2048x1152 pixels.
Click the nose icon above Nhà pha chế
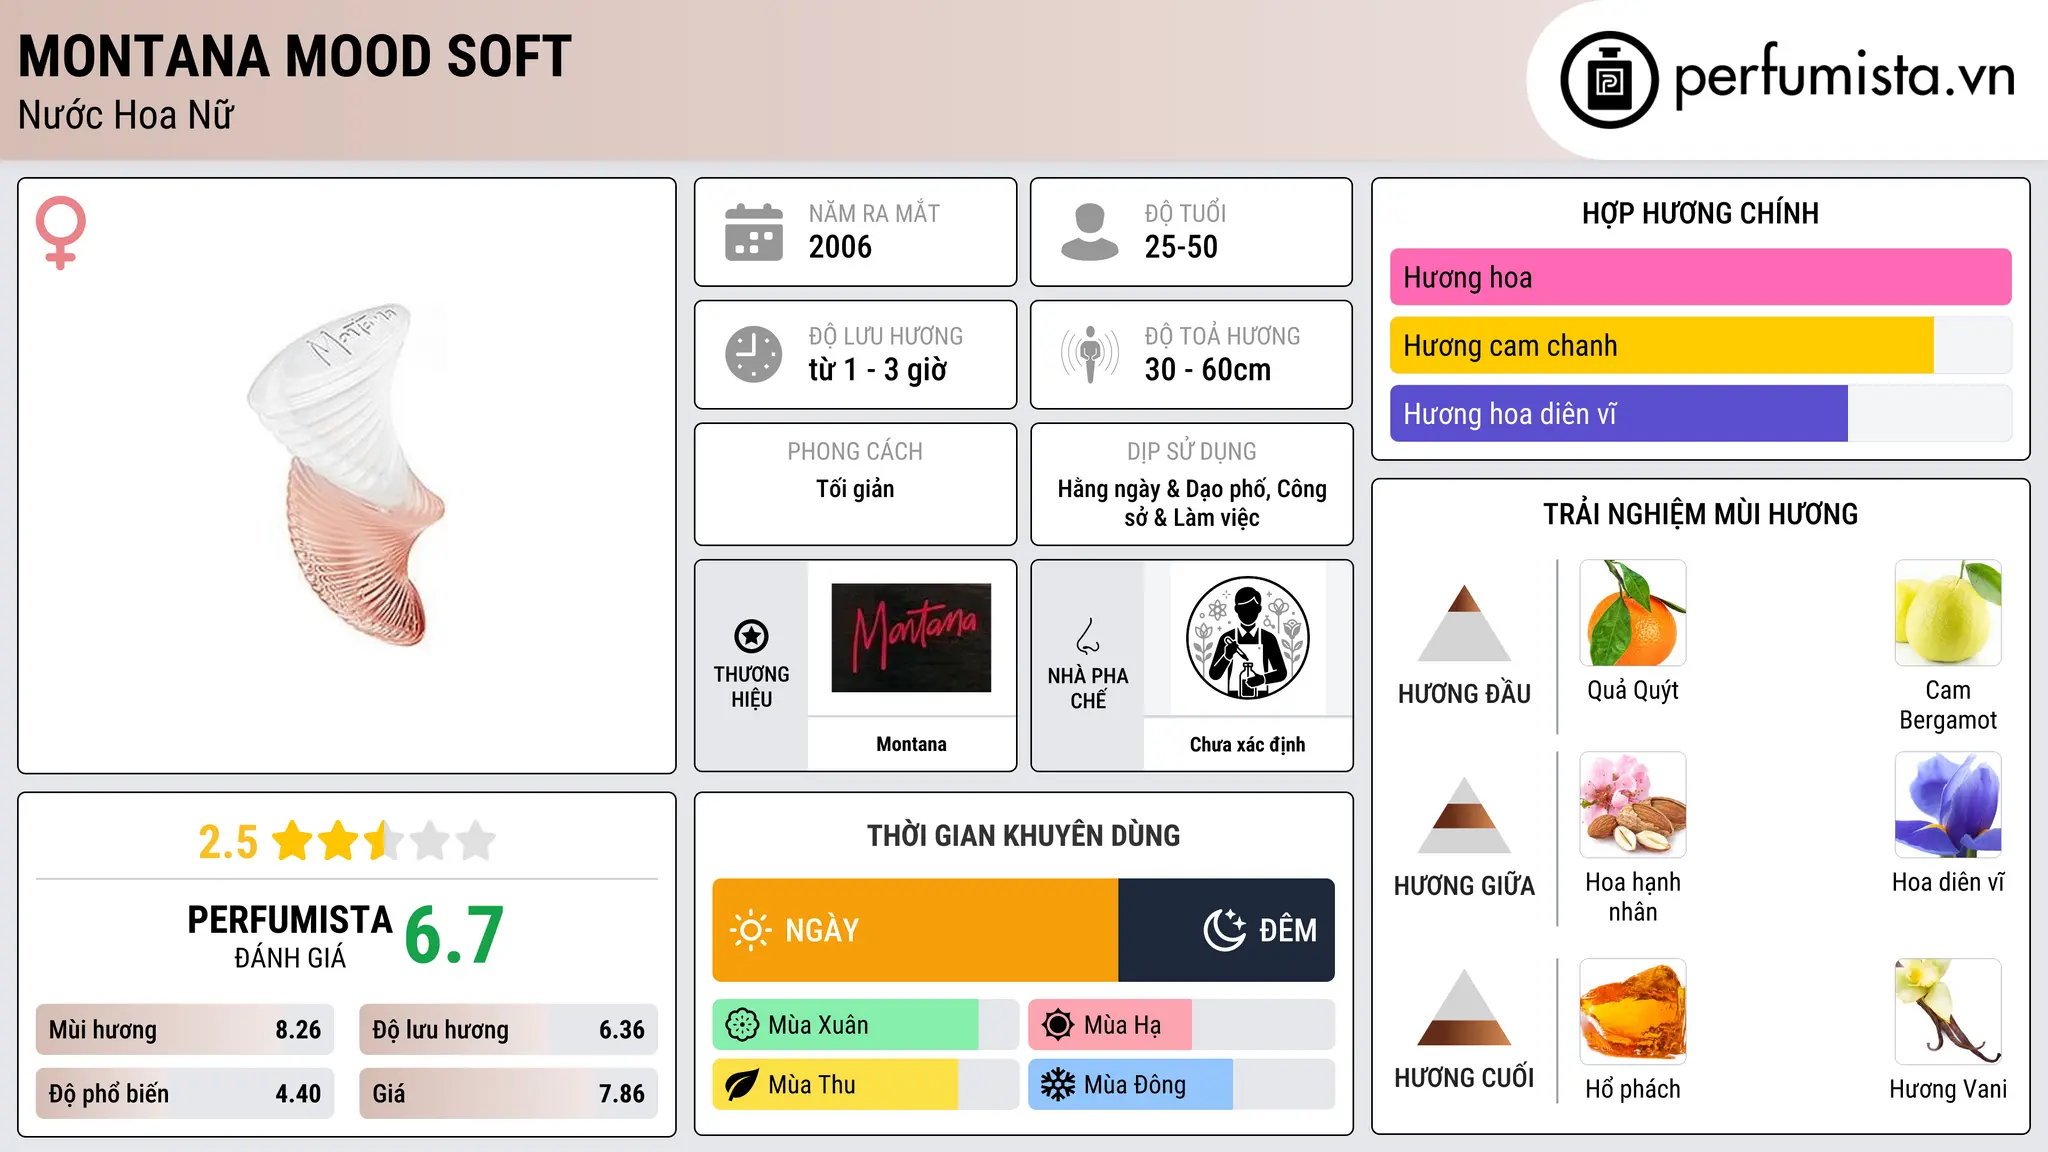coord(1088,636)
